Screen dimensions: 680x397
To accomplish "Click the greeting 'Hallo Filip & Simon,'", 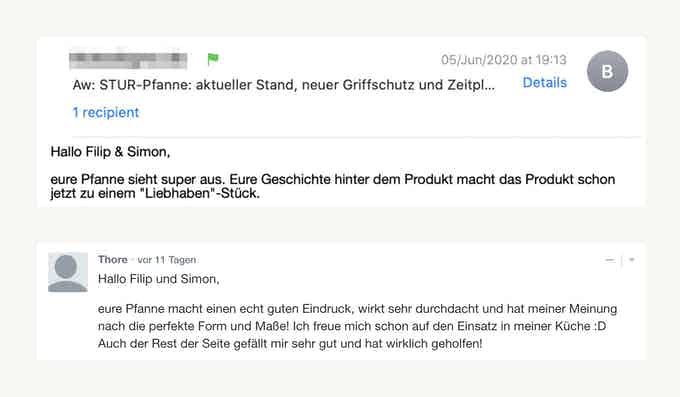I will [110, 152].
